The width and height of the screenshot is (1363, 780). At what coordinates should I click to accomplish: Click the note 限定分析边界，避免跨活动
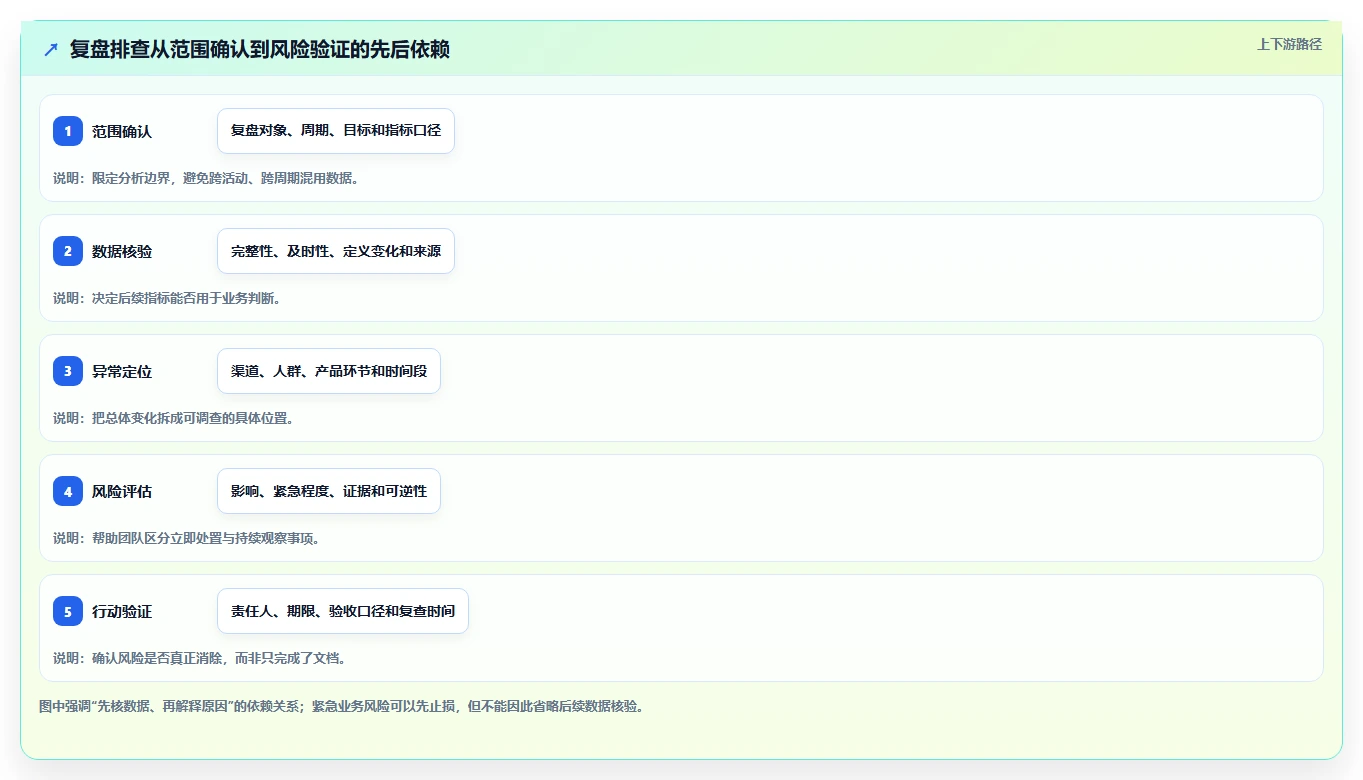(x=206, y=178)
